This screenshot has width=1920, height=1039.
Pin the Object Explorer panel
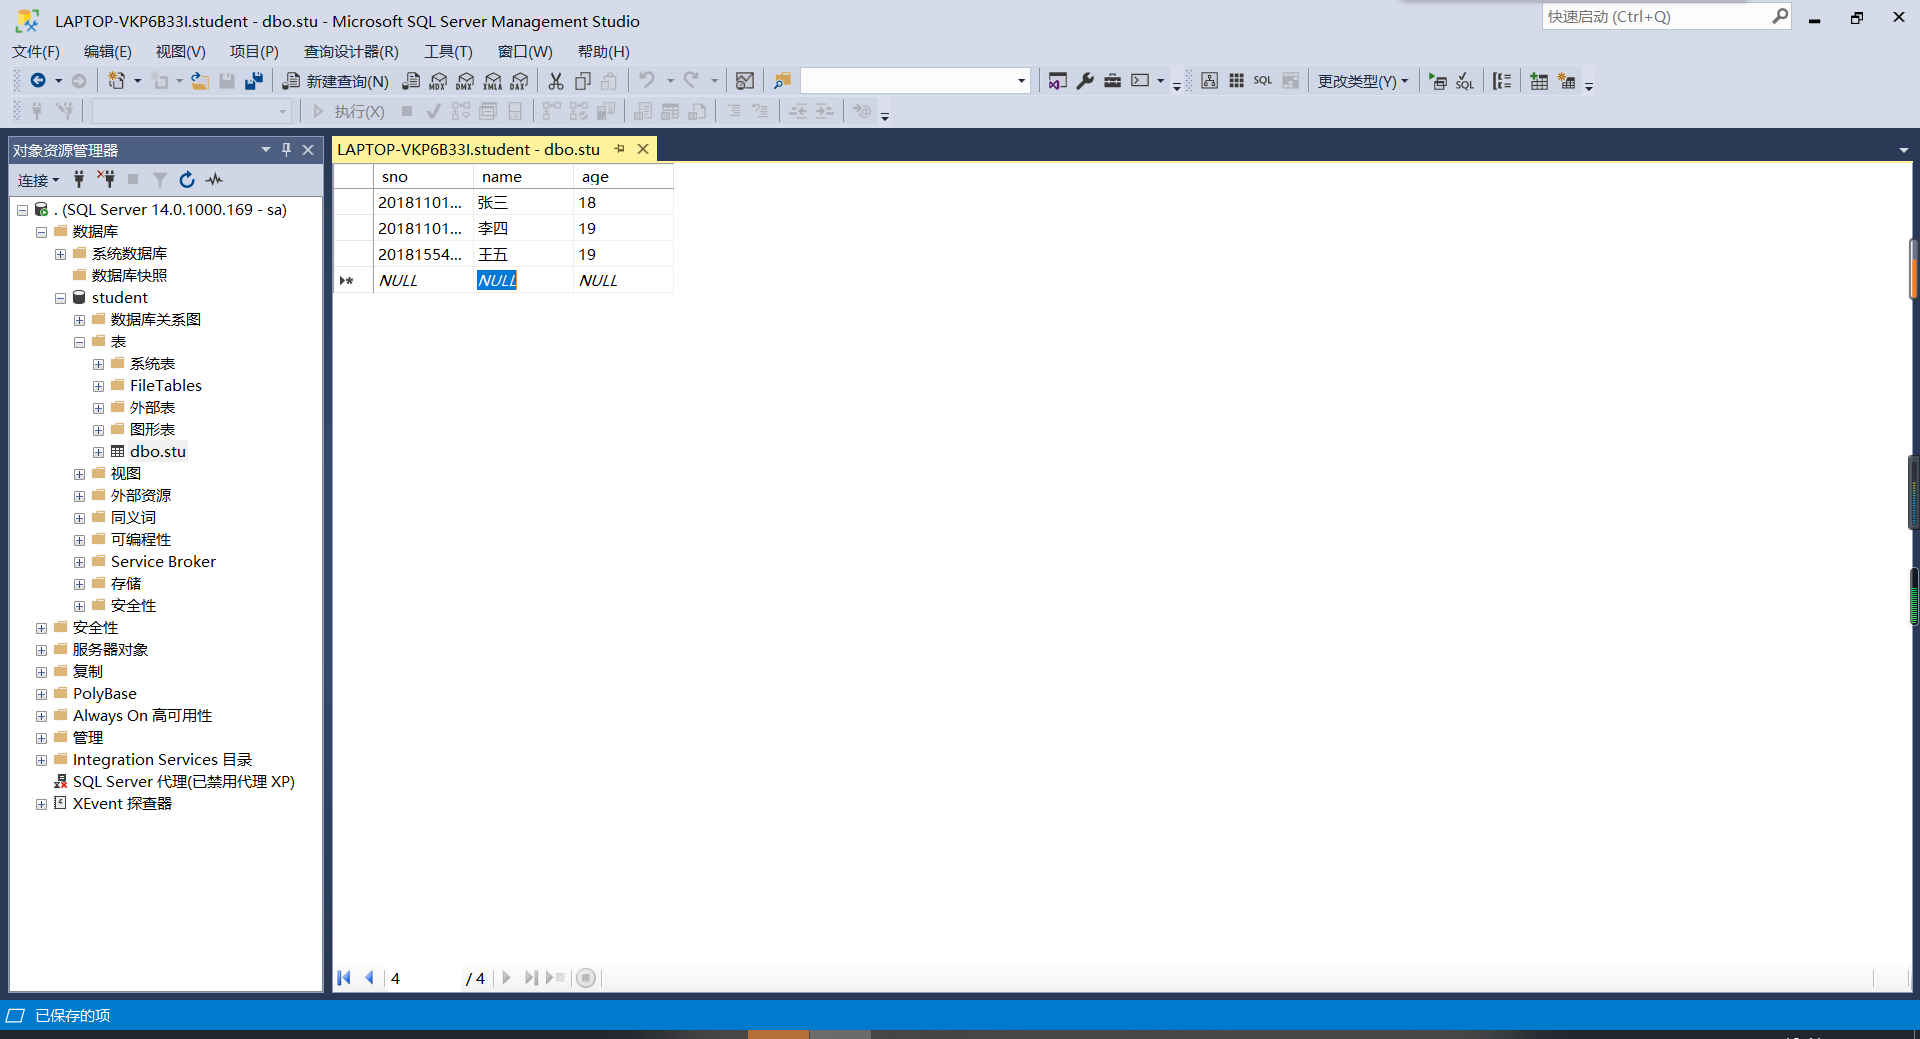pyautogui.click(x=286, y=149)
